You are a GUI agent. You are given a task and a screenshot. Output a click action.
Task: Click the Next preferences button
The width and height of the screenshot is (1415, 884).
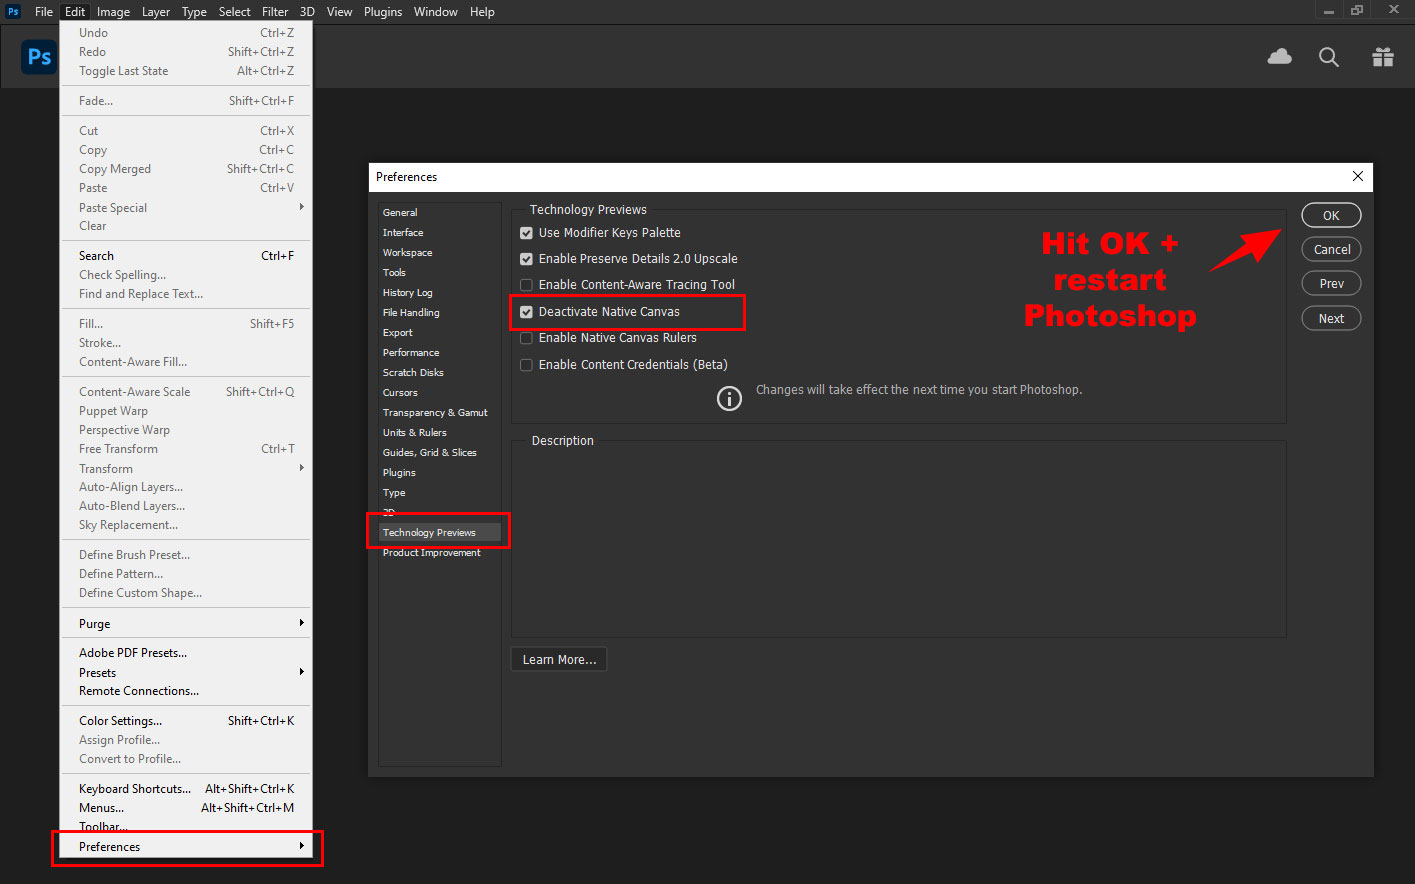[1331, 318]
